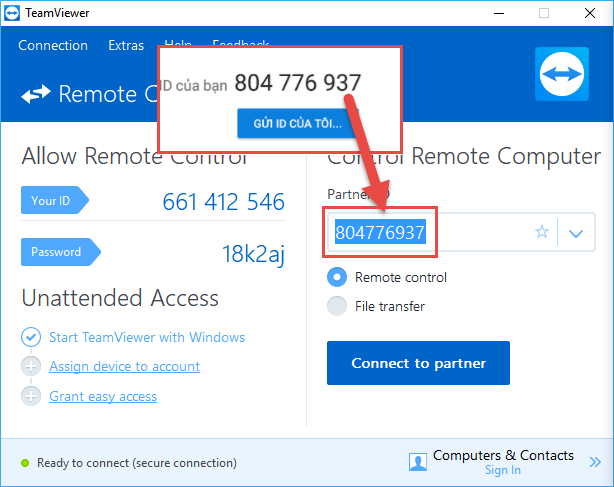Click the GỬI ID CỦA TÔI button

pos(297,124)
